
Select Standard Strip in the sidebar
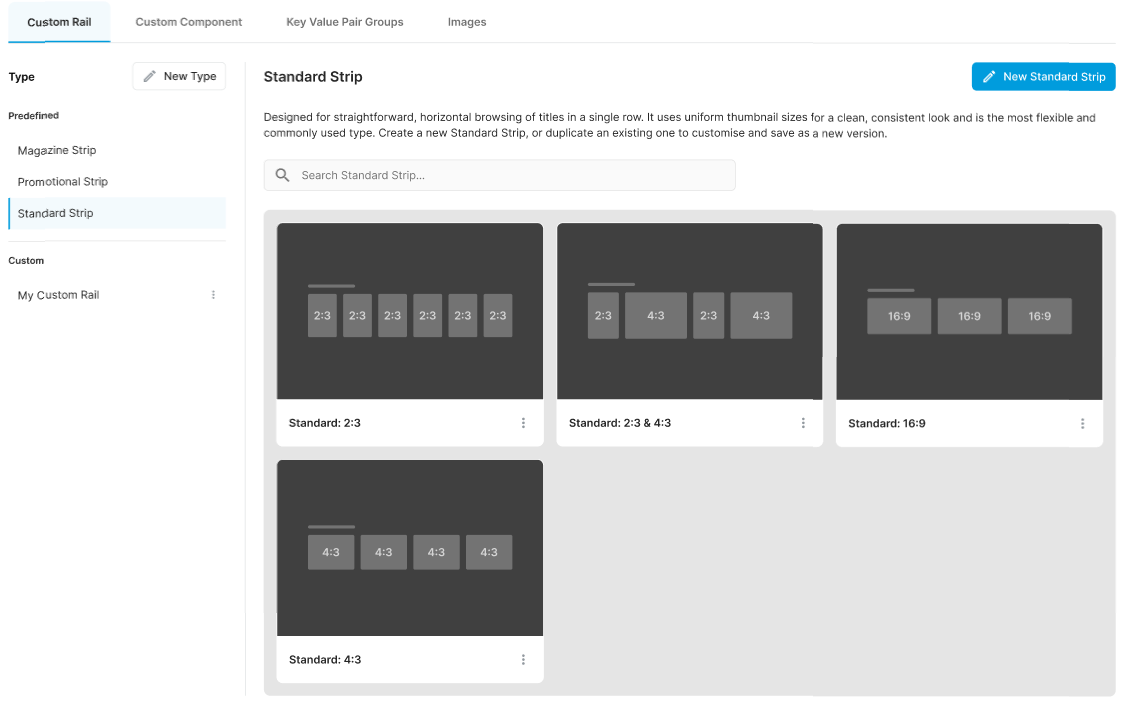[56, 213]
